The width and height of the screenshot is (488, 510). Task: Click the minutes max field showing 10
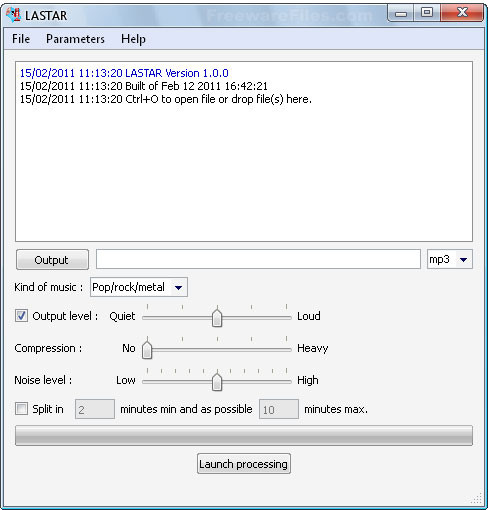point(279,409)
